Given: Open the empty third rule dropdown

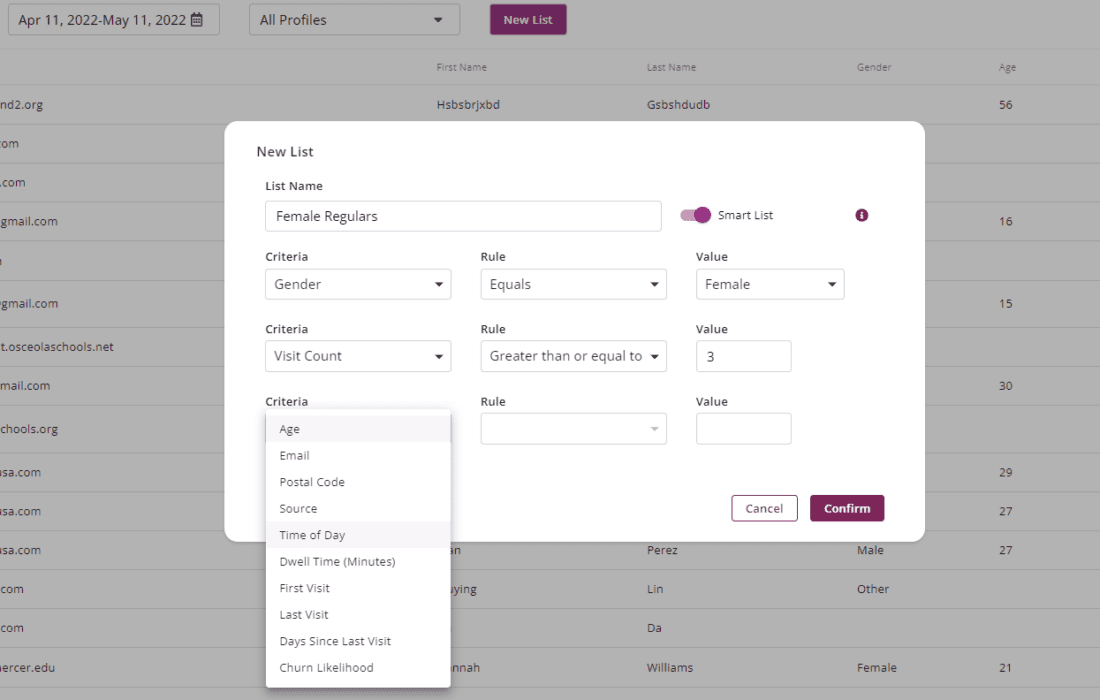Looking at the screenshot, I should 573,428.
